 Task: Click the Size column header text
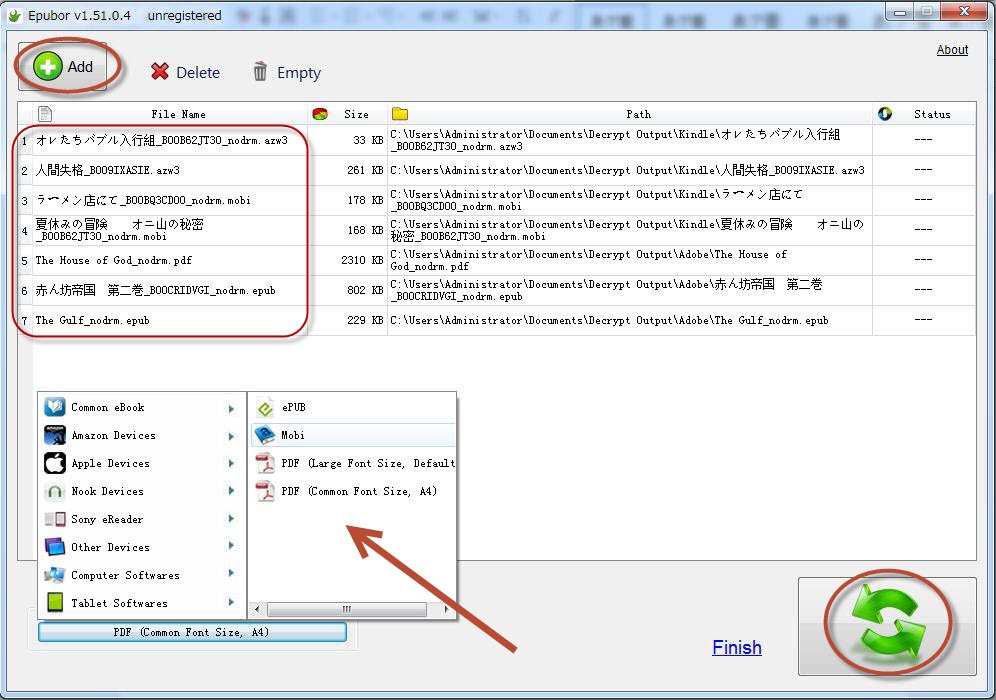356,114
